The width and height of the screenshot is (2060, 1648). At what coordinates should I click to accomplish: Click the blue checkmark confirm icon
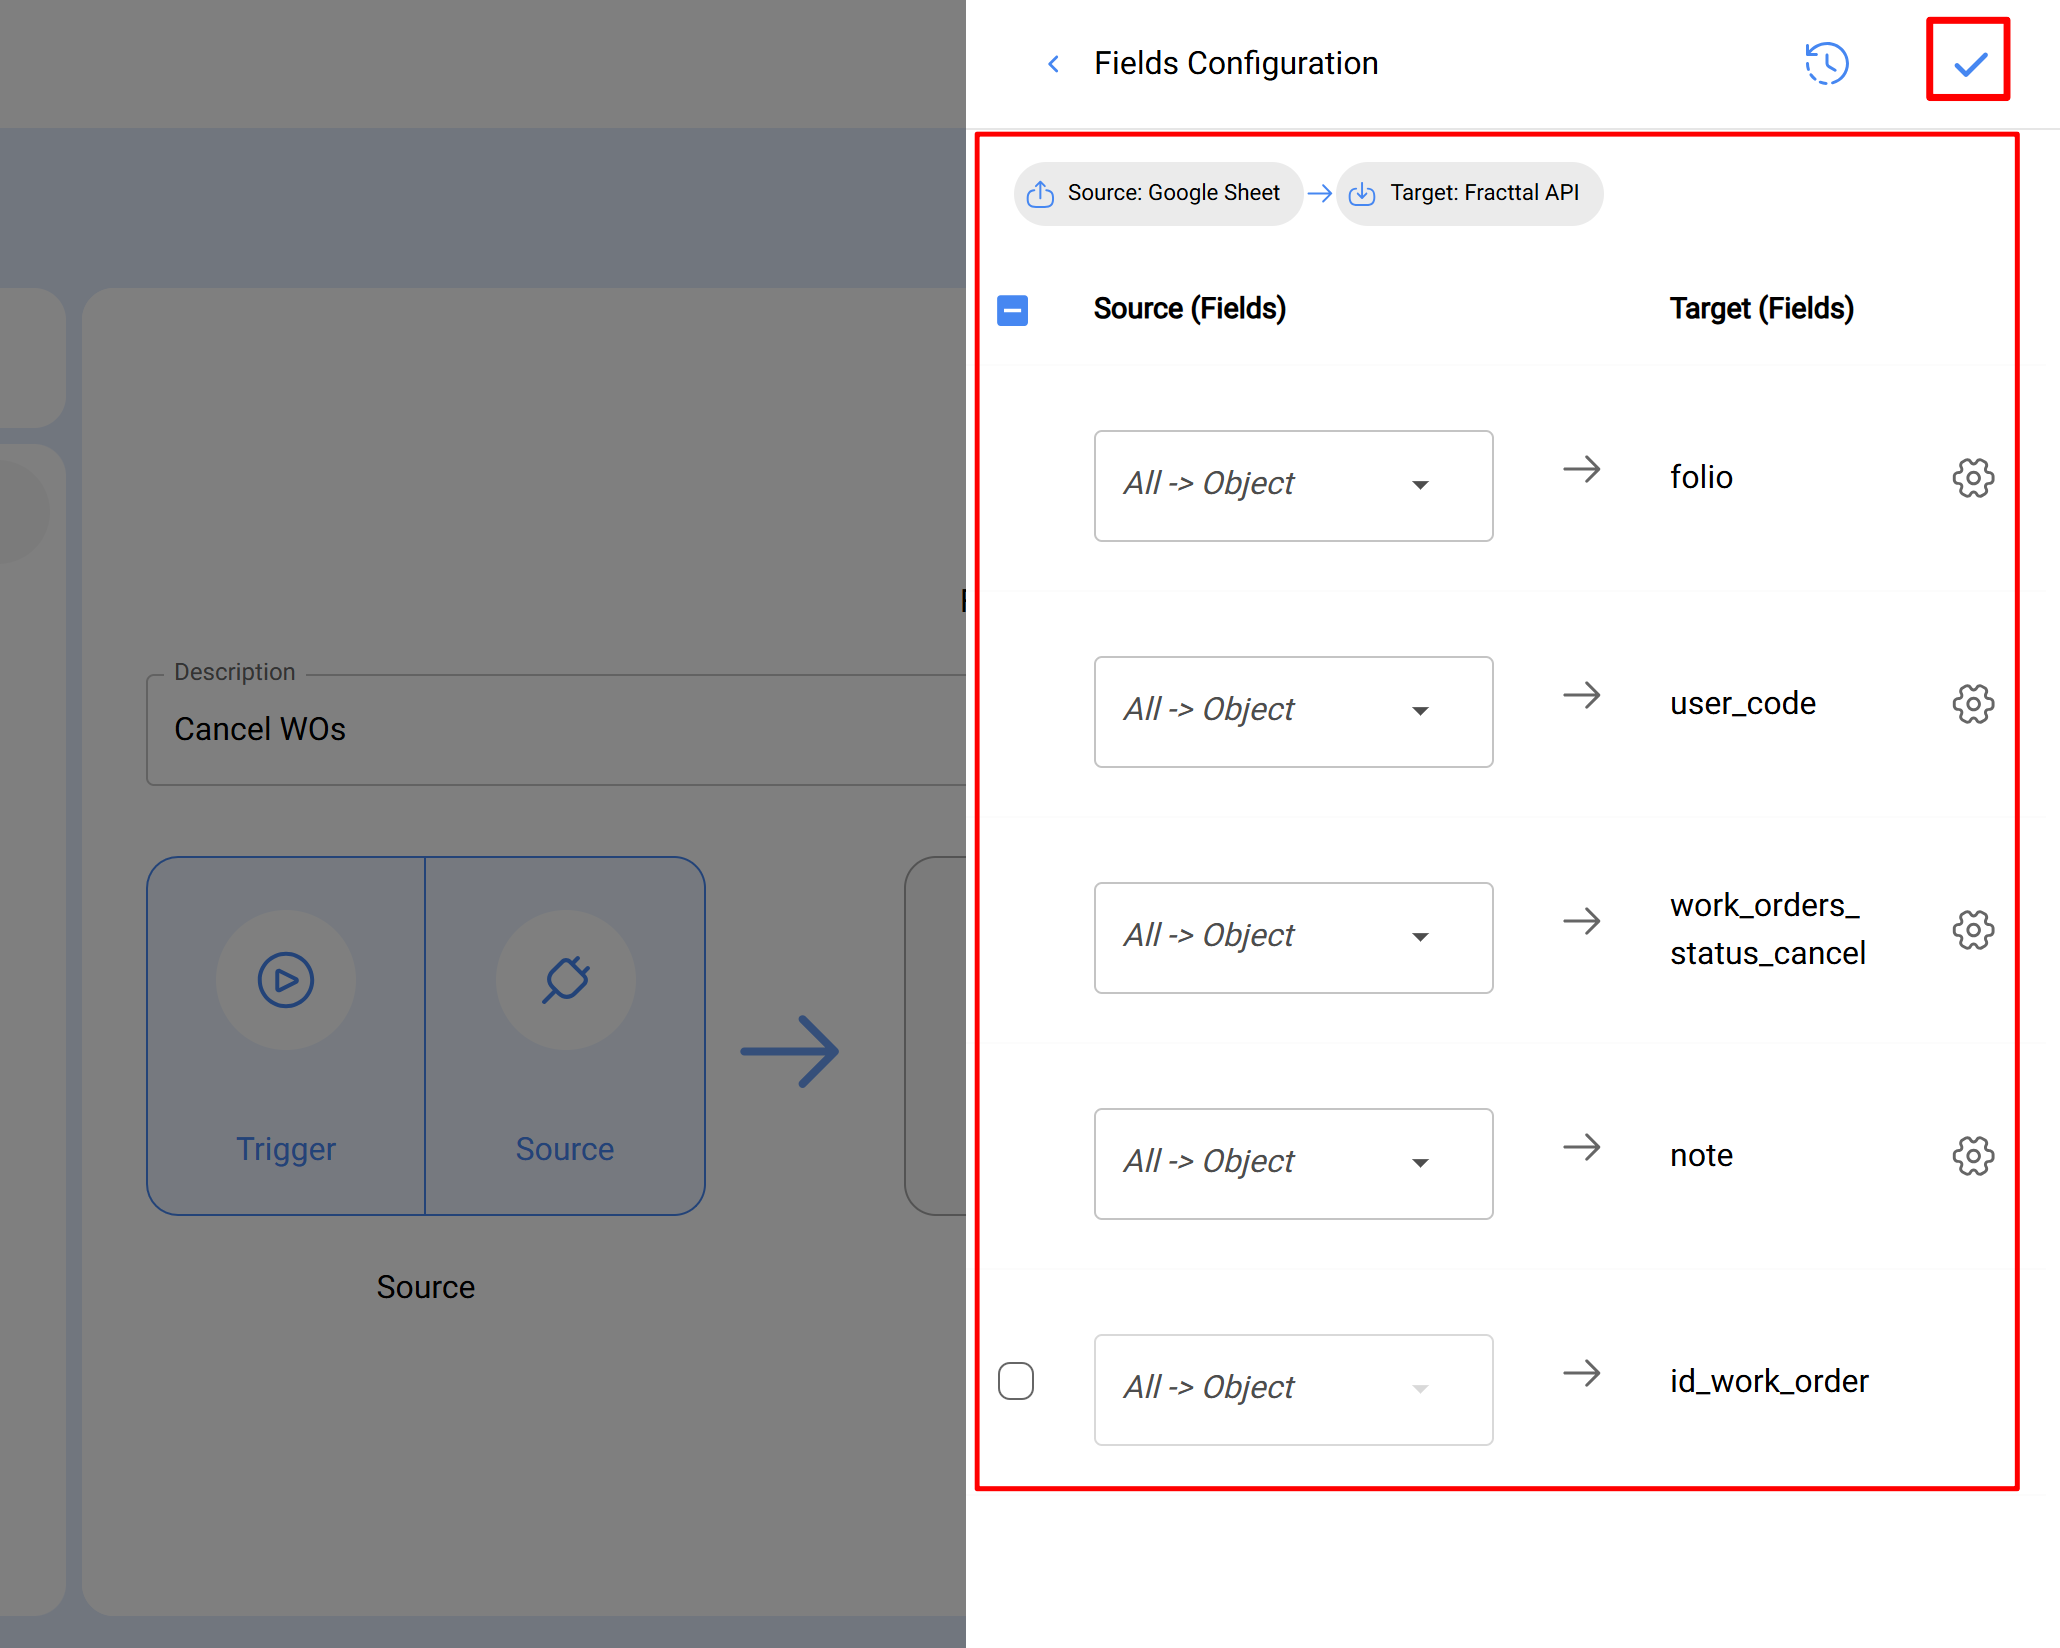(1969, 64)
